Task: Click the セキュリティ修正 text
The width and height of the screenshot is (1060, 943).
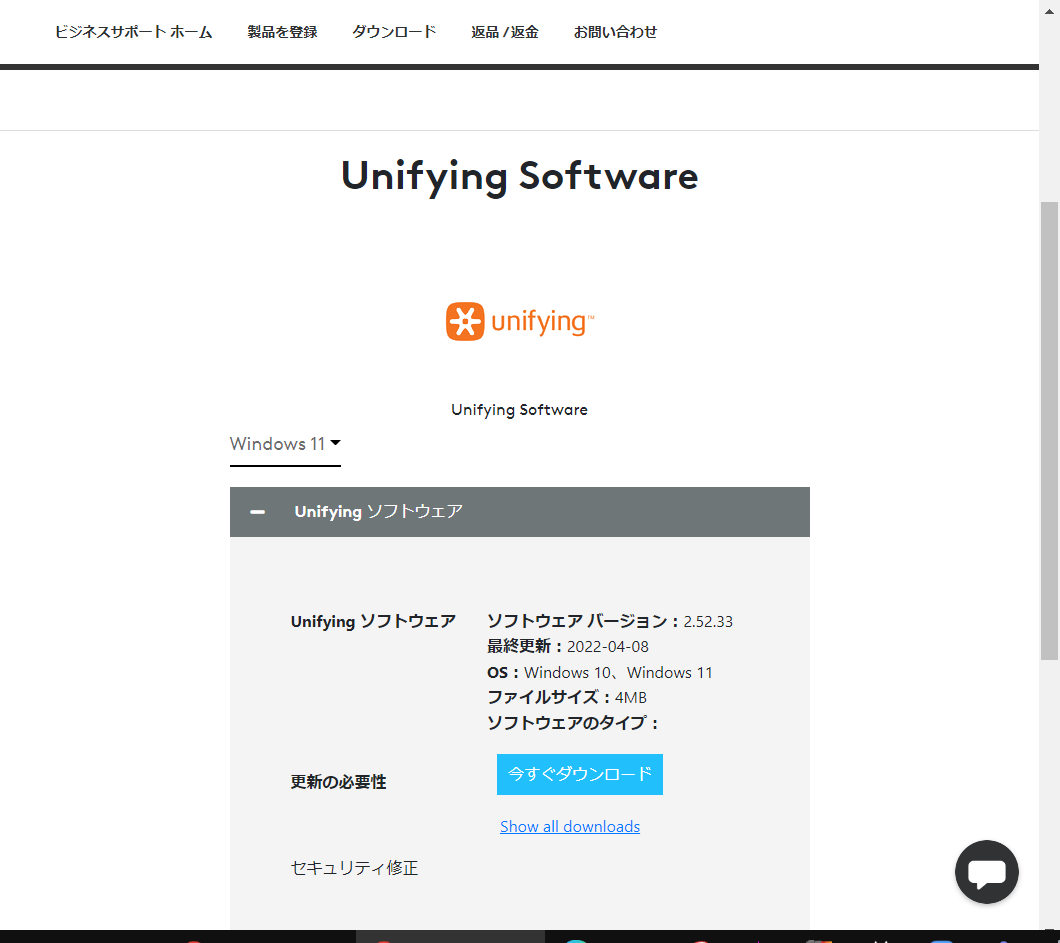Action: [x=354, y=868]
